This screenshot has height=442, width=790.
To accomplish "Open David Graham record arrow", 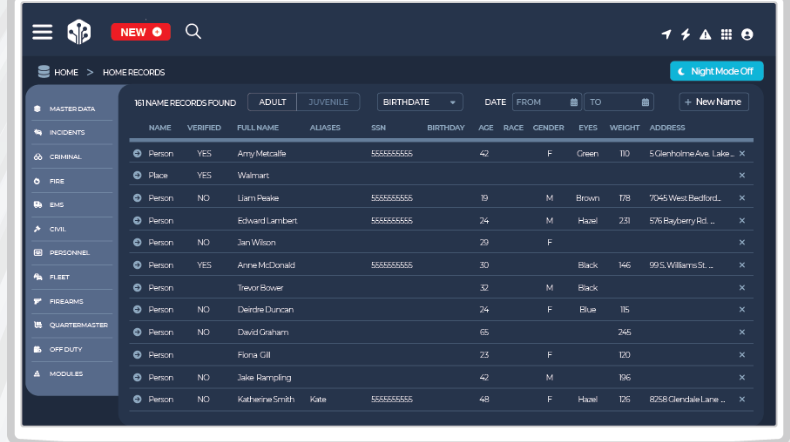I will click(137, 332).
